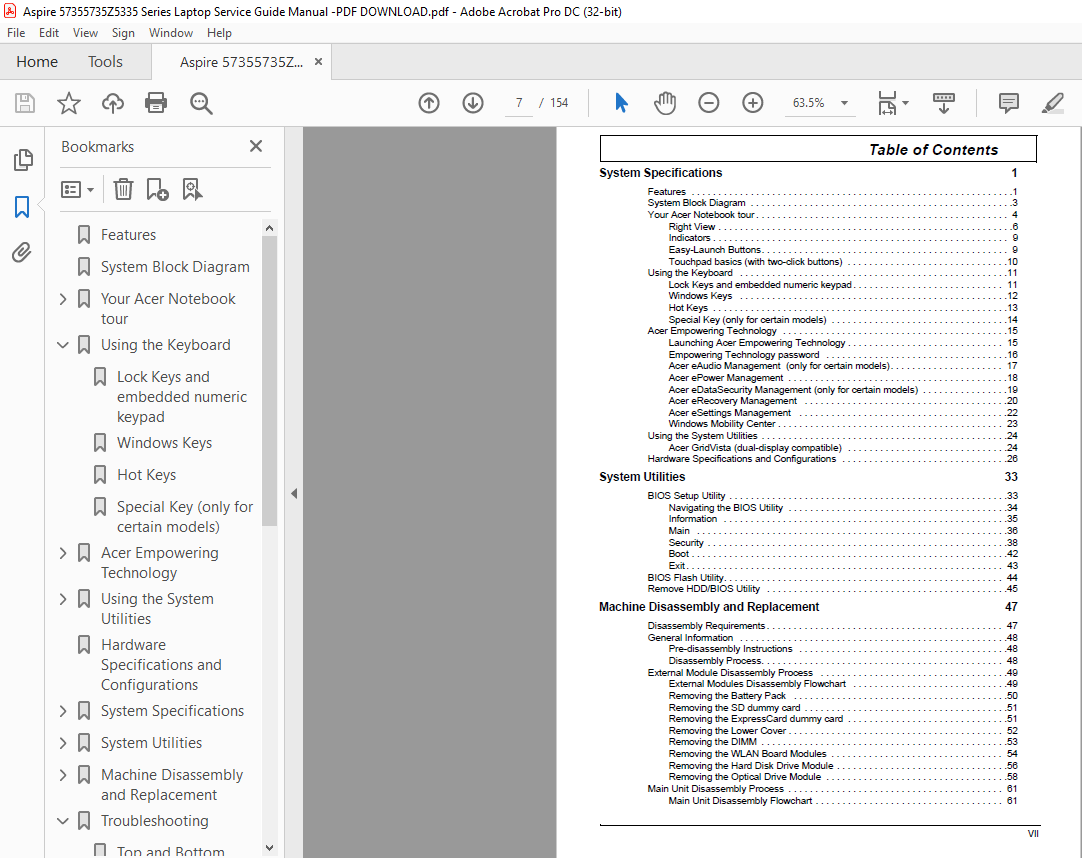The height and width of the screenshot is (858, 1082).
Task: Print the document
Action: click(156, 103)
